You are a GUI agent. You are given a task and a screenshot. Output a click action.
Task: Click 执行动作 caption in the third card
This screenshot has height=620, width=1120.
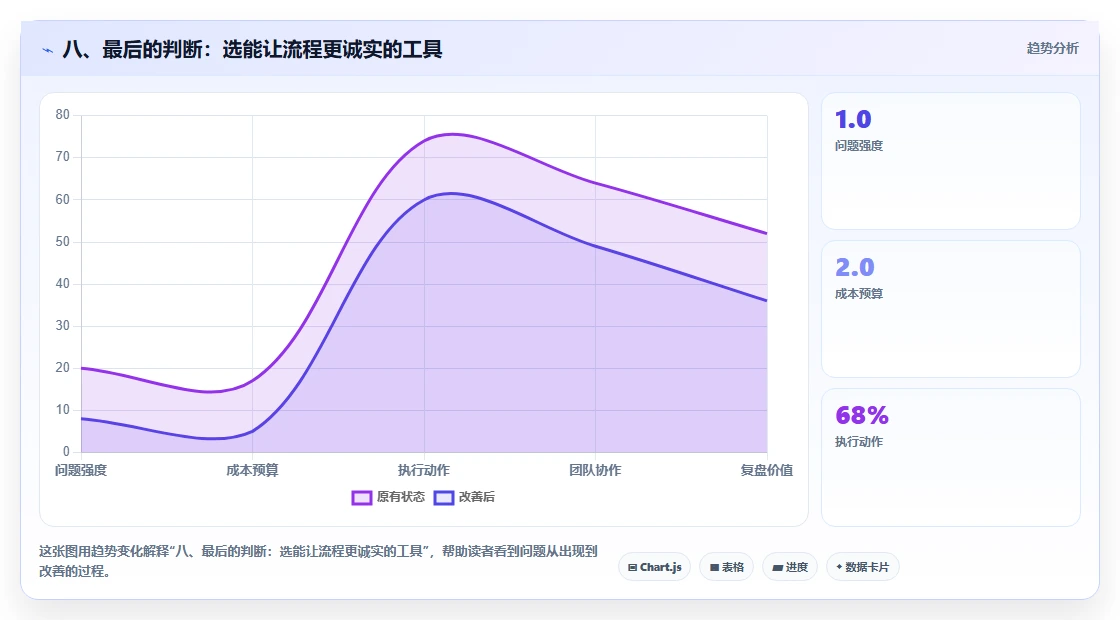859,441
